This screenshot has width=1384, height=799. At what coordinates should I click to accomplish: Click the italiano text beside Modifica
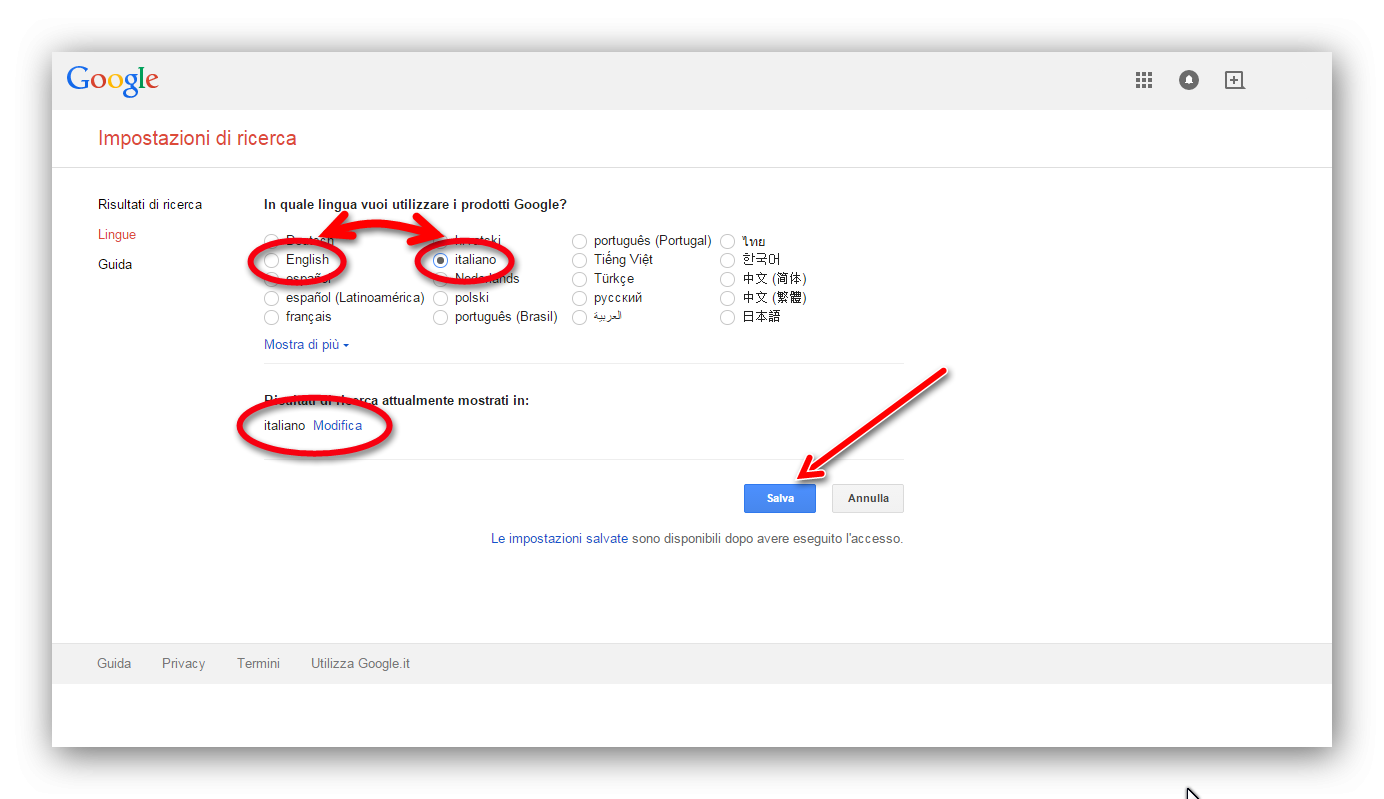click(285, 426)
